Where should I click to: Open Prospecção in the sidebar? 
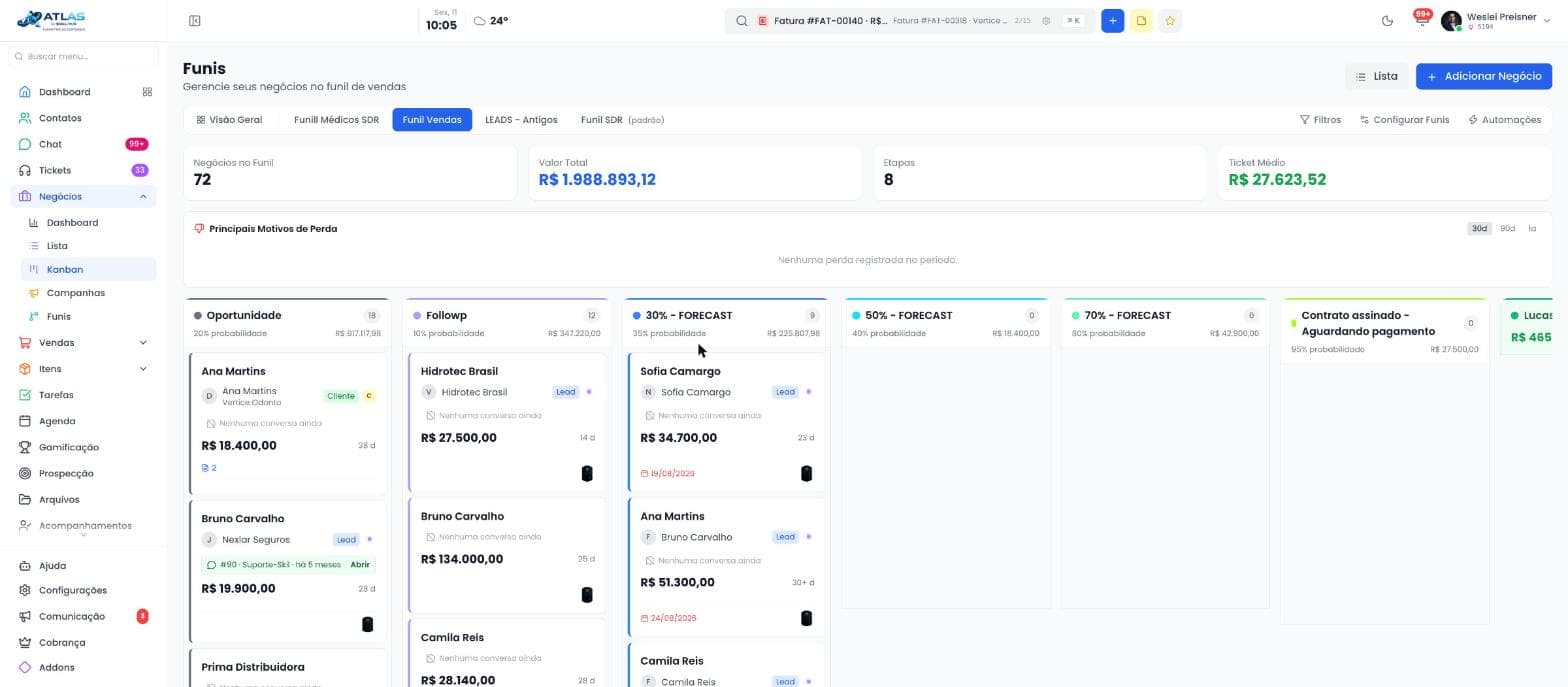coord(66,473)
